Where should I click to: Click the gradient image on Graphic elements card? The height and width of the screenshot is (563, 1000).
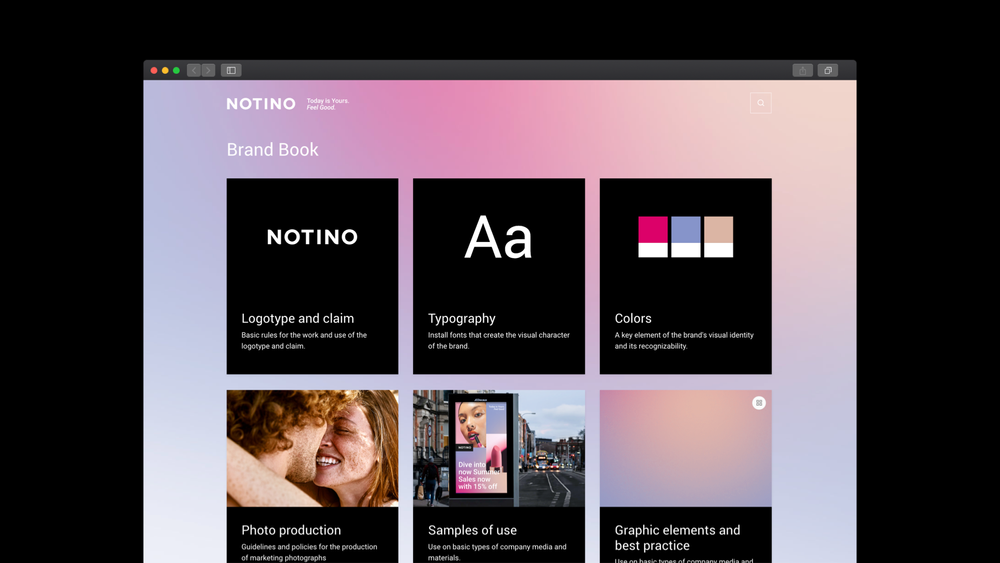(686, 448)
